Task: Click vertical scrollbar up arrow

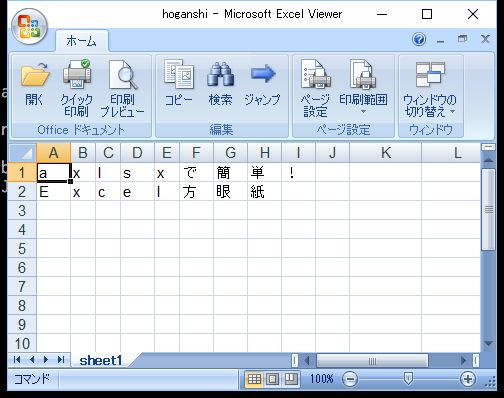Action: point(488,160)
